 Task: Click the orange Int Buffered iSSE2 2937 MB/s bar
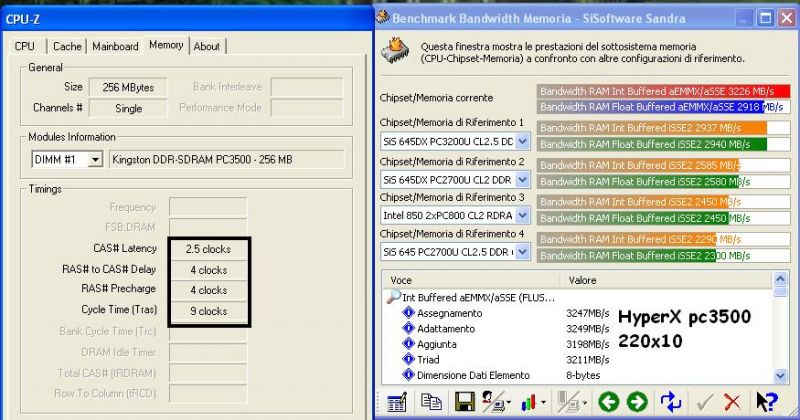coord(663,128)
